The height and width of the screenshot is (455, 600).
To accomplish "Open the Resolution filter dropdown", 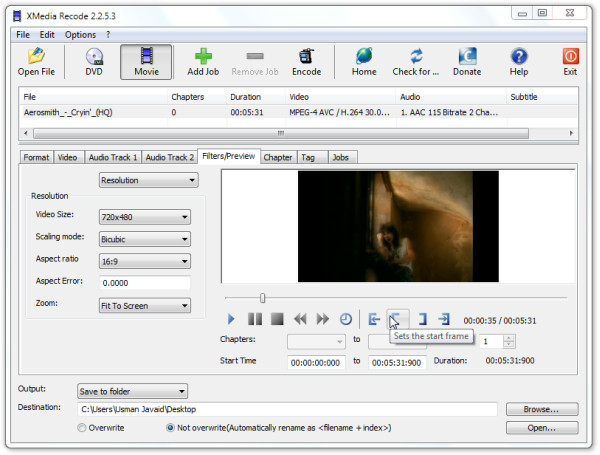I will pyautogui.click(x=148, y=180).
